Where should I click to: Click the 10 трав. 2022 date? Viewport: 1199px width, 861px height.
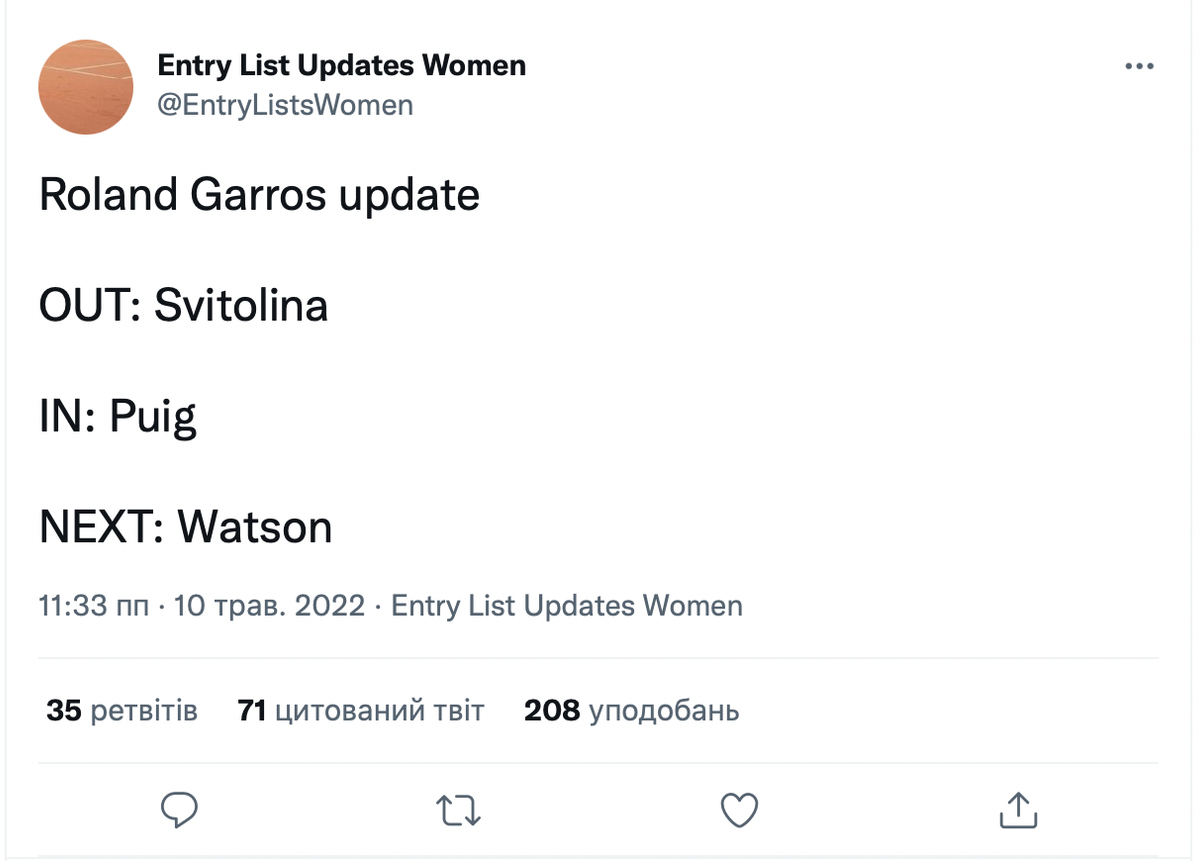[x=269, y=606]
